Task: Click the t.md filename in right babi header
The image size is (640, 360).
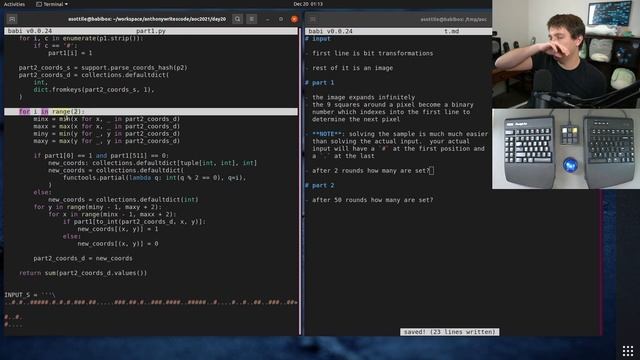Action: [451, 31]
